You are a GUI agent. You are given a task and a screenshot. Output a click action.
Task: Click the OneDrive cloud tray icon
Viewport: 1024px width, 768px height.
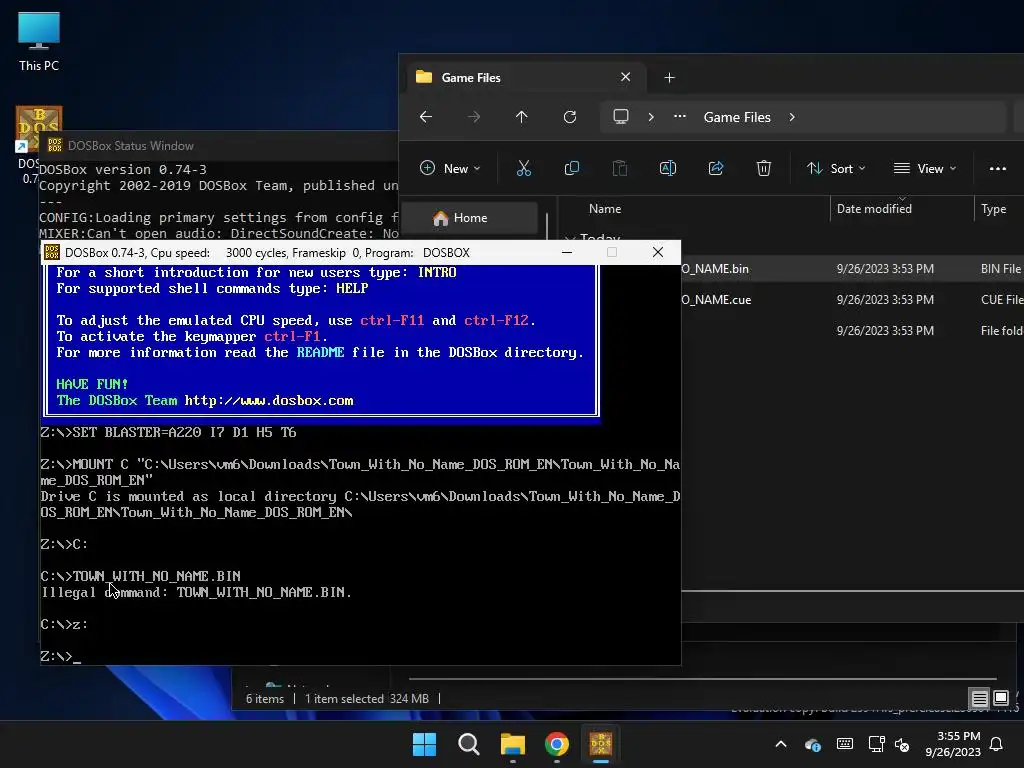pos(812,744)
